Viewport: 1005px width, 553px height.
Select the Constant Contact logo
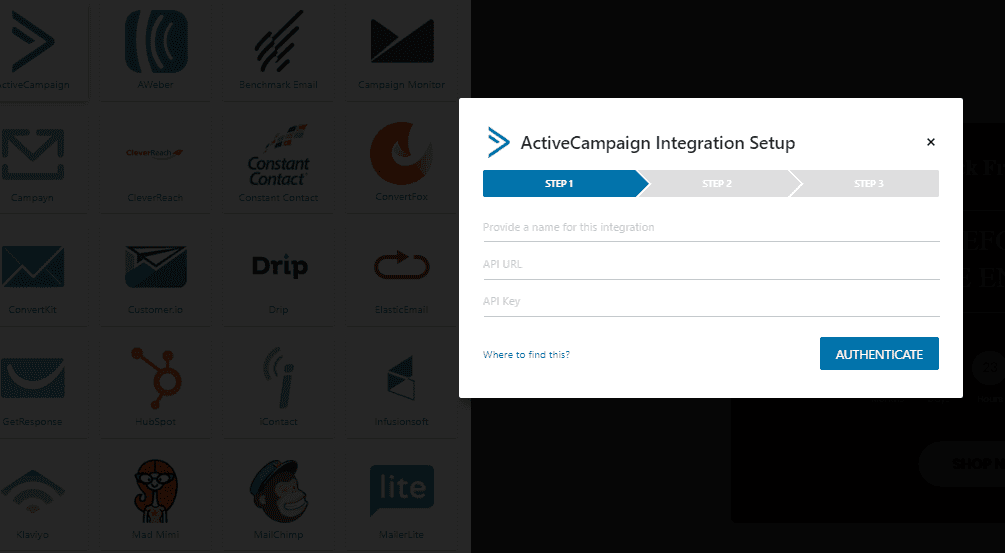click(279, 156)
